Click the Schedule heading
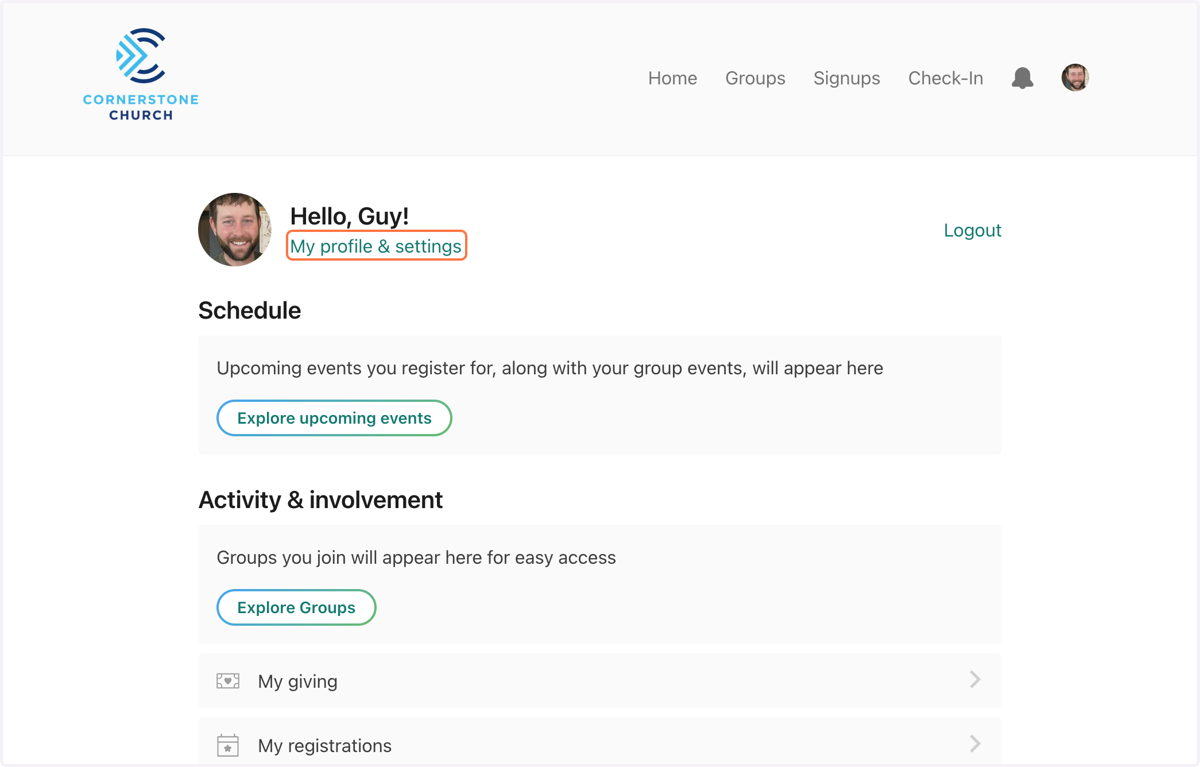The height and width of the screenshot is (767, 1200). coord(249,310)
